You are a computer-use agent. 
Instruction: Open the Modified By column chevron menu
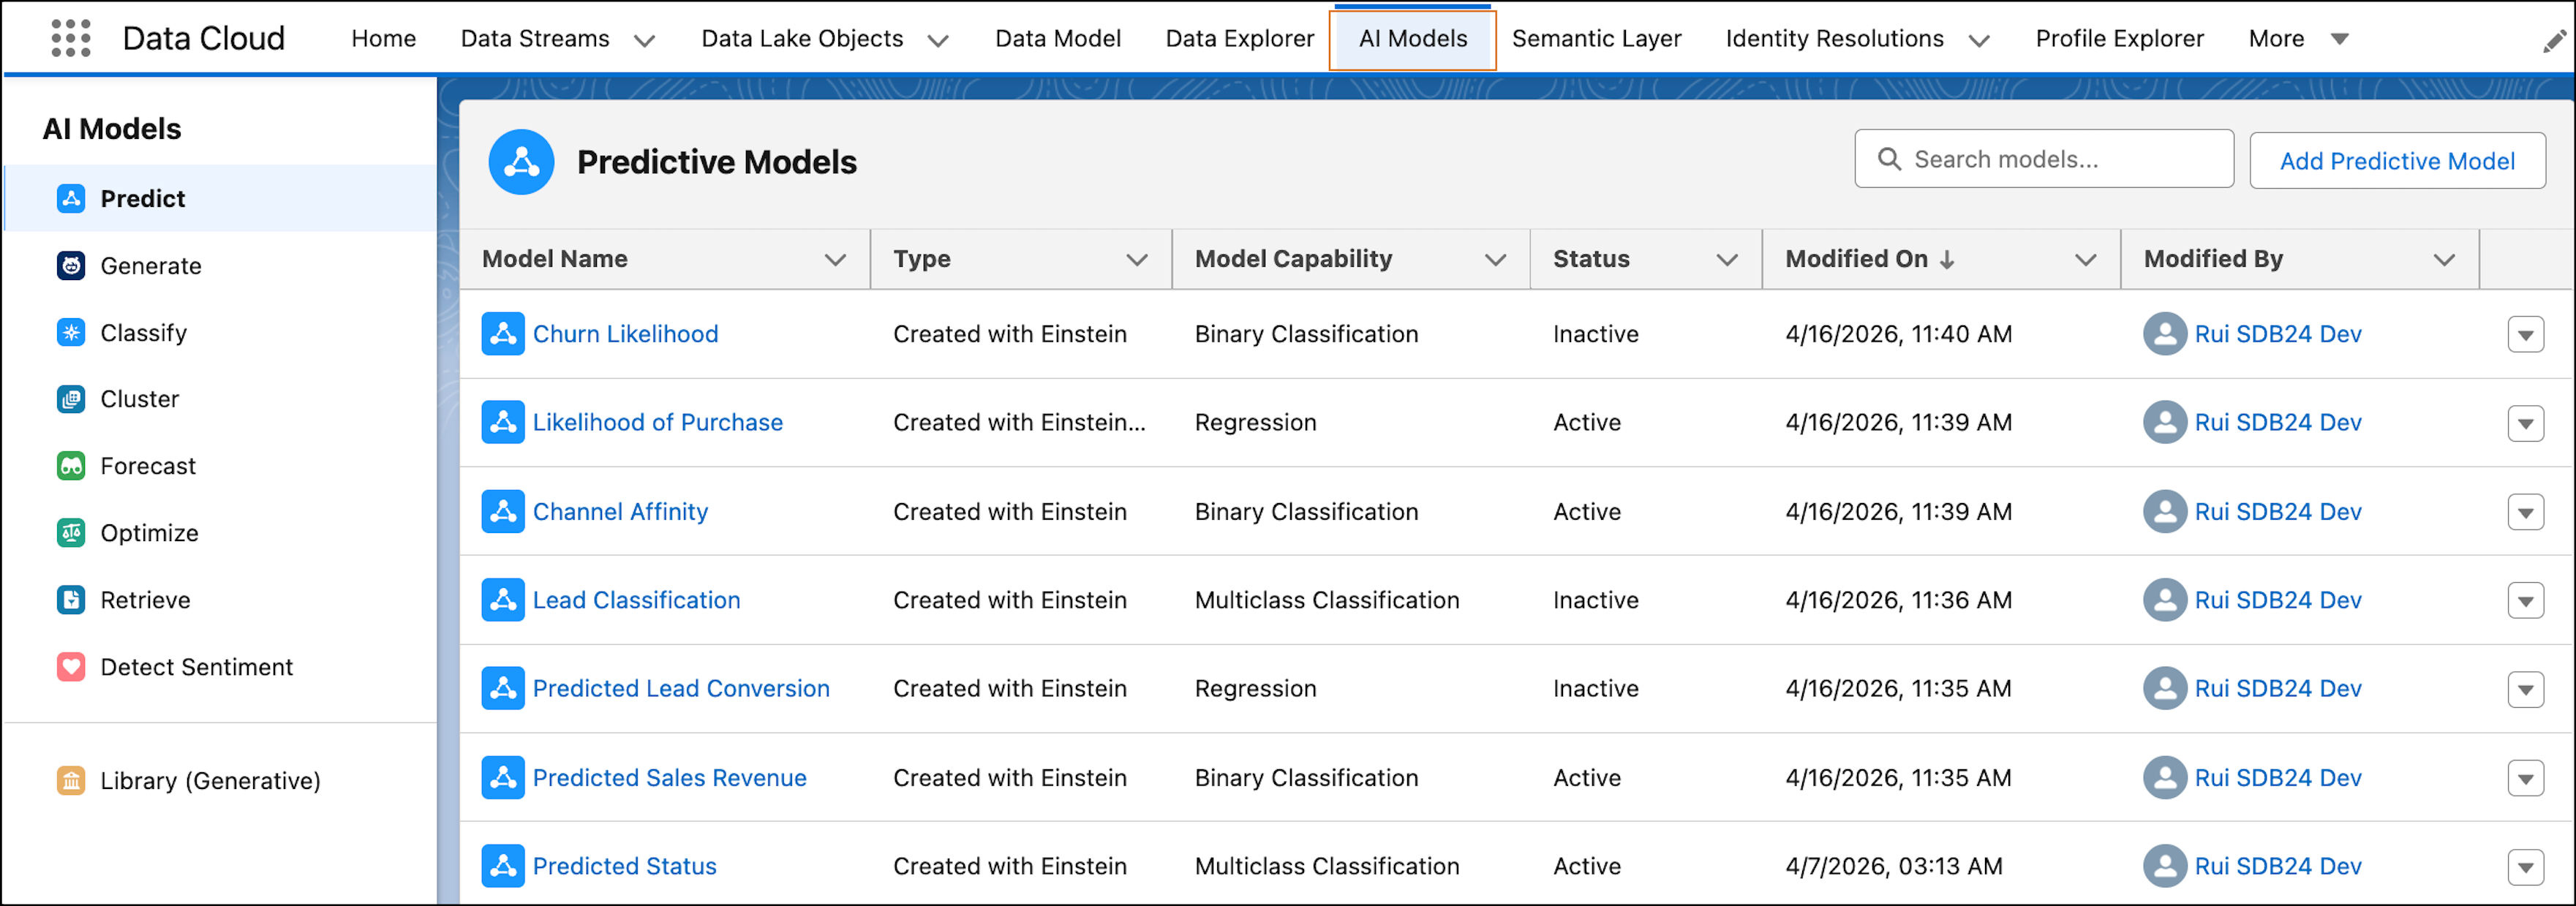point(2444,260)
